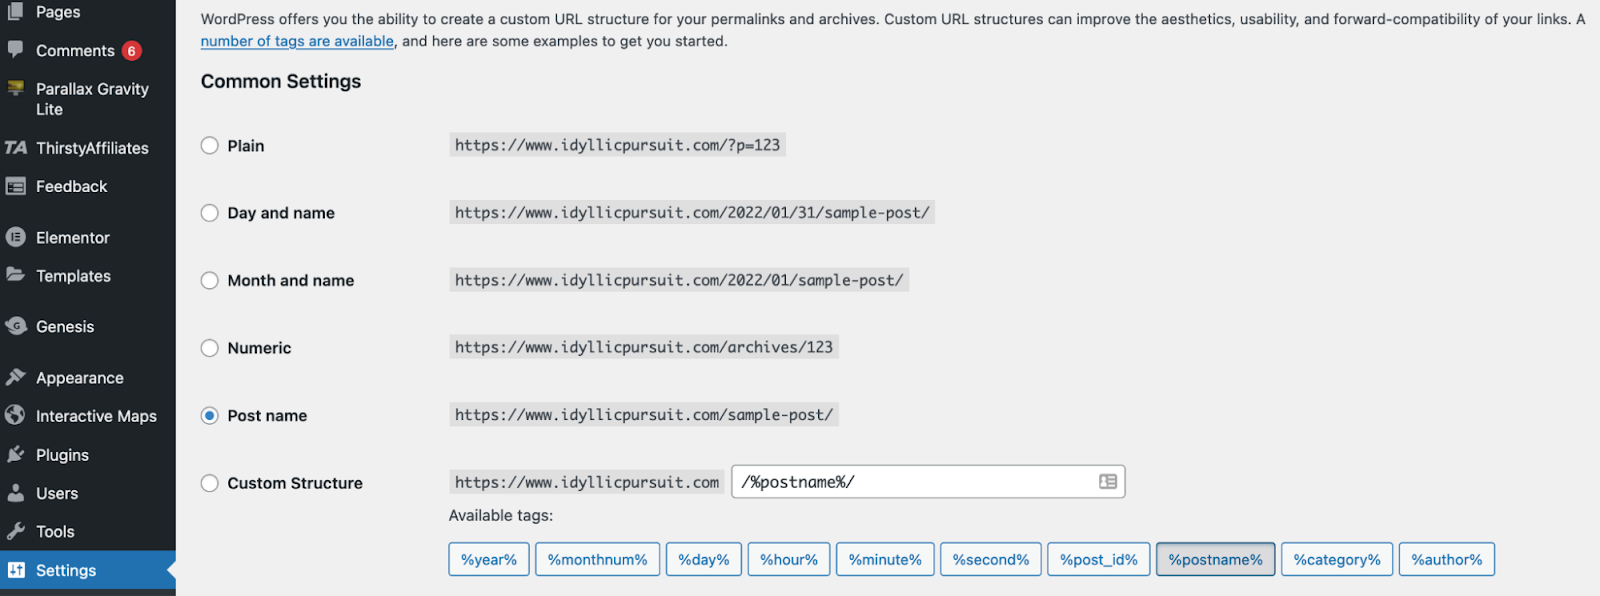Choose the Day and name radio button

[x=210, y=213]
